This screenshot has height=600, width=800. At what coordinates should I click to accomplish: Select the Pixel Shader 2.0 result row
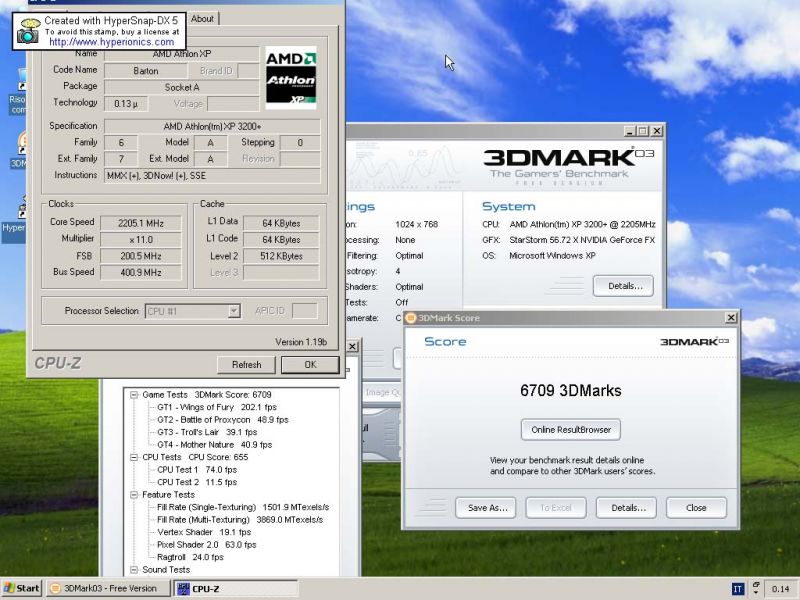coord(206,545)
